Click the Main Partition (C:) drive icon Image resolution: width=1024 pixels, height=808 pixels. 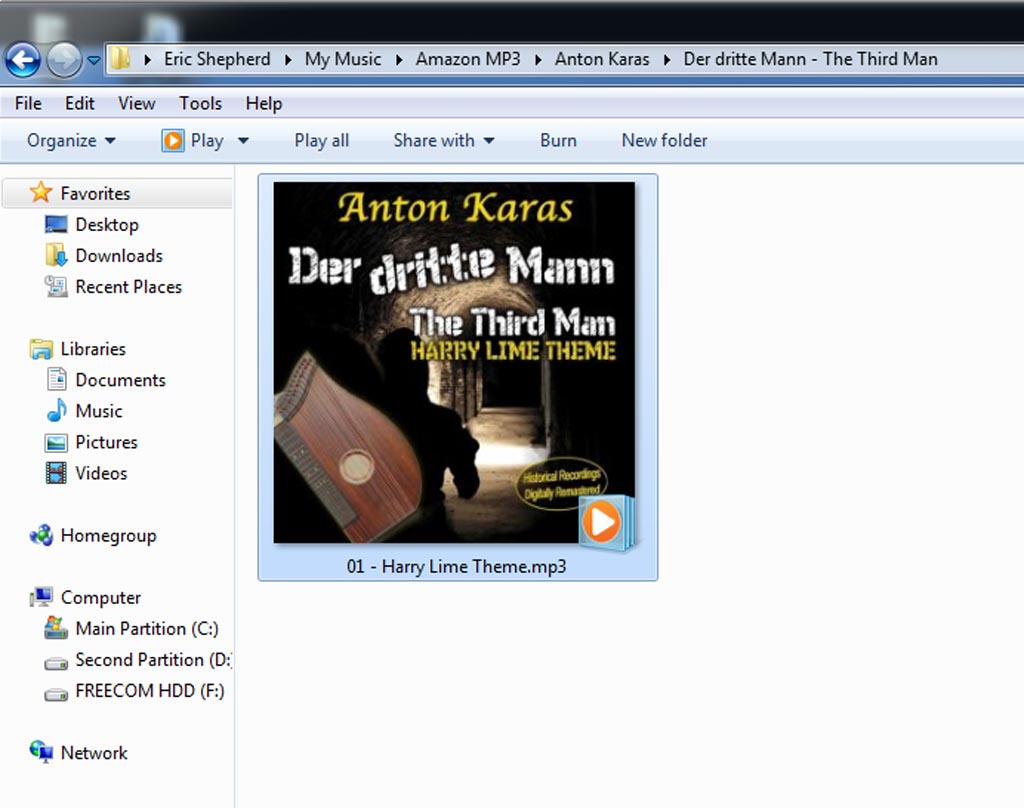pyautogui.click(x=56, y=628)
